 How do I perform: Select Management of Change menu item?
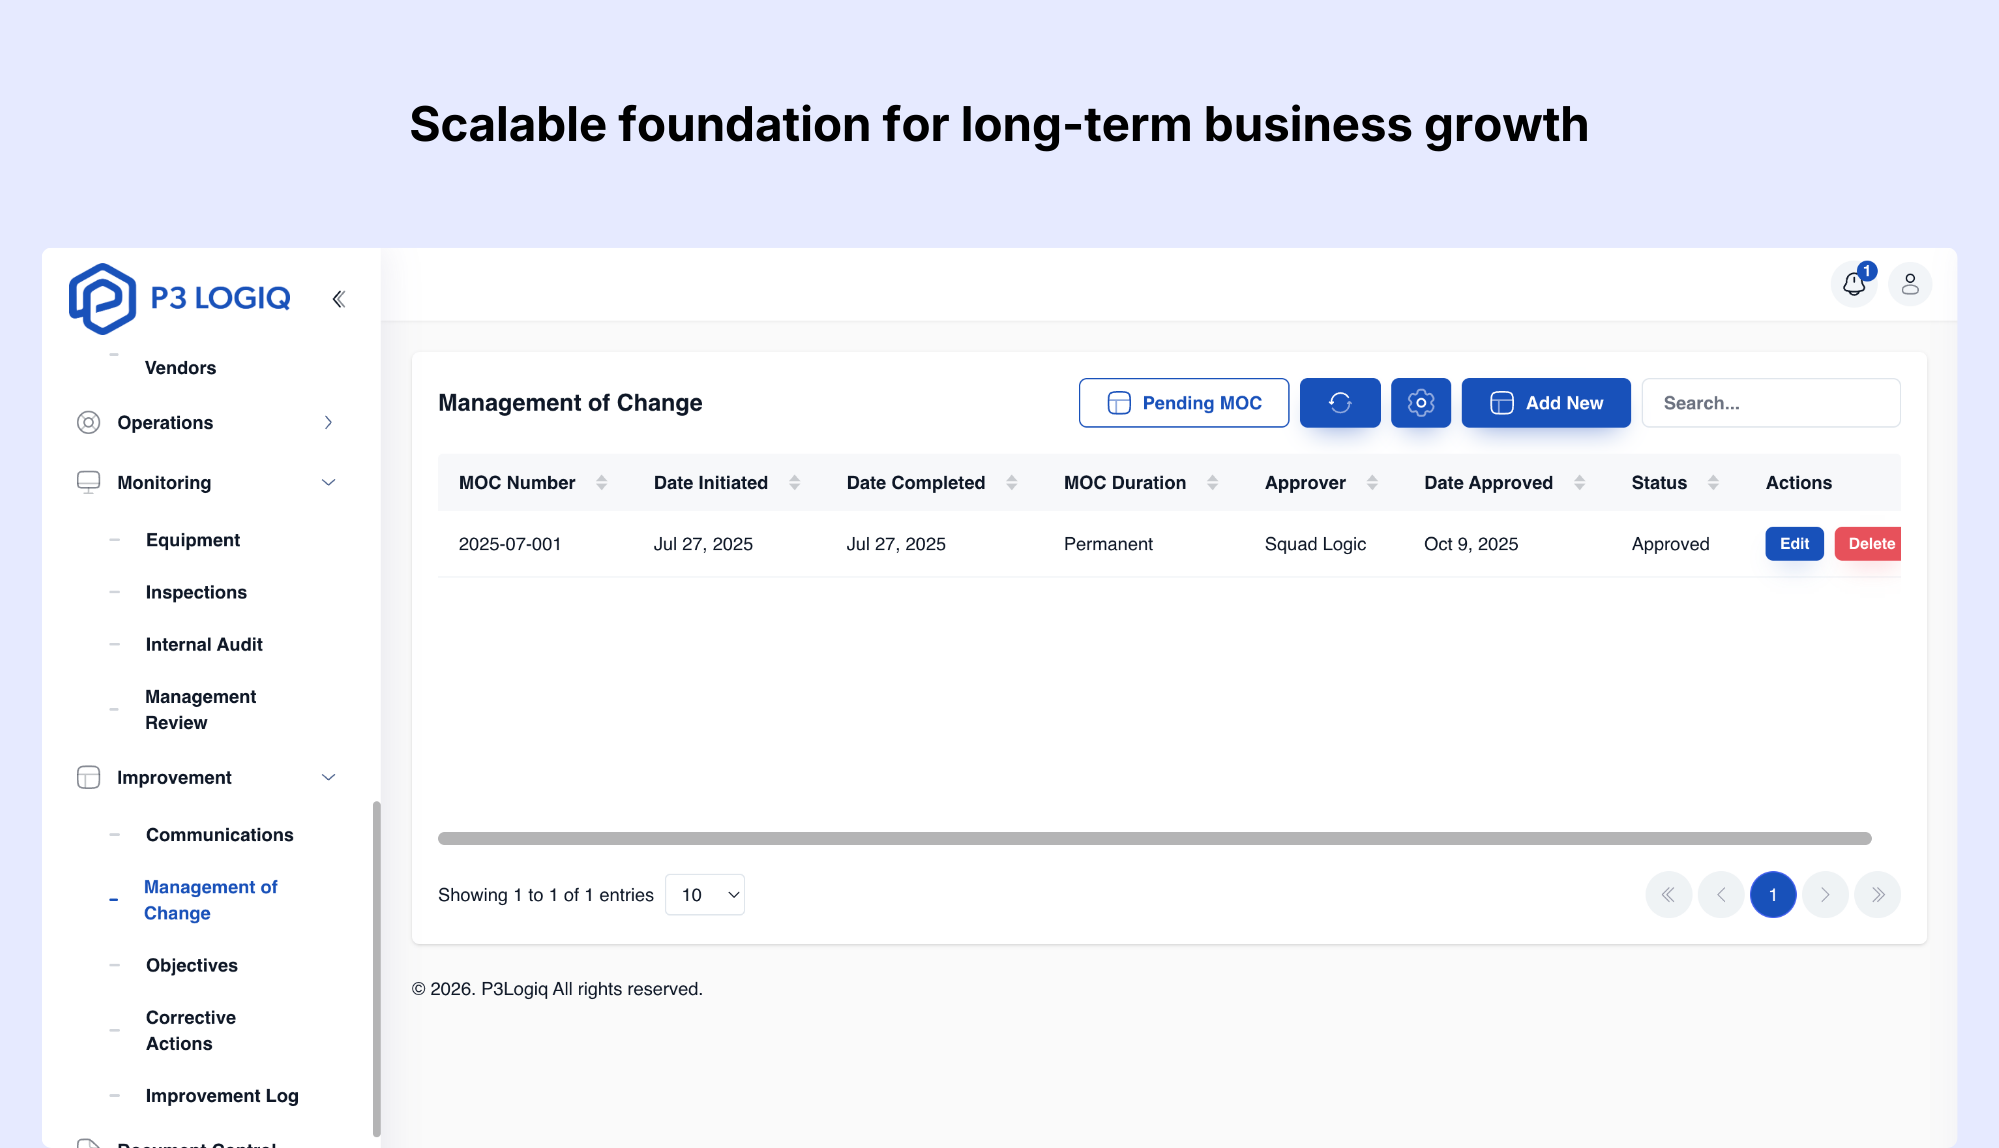(x=210, y=900)
